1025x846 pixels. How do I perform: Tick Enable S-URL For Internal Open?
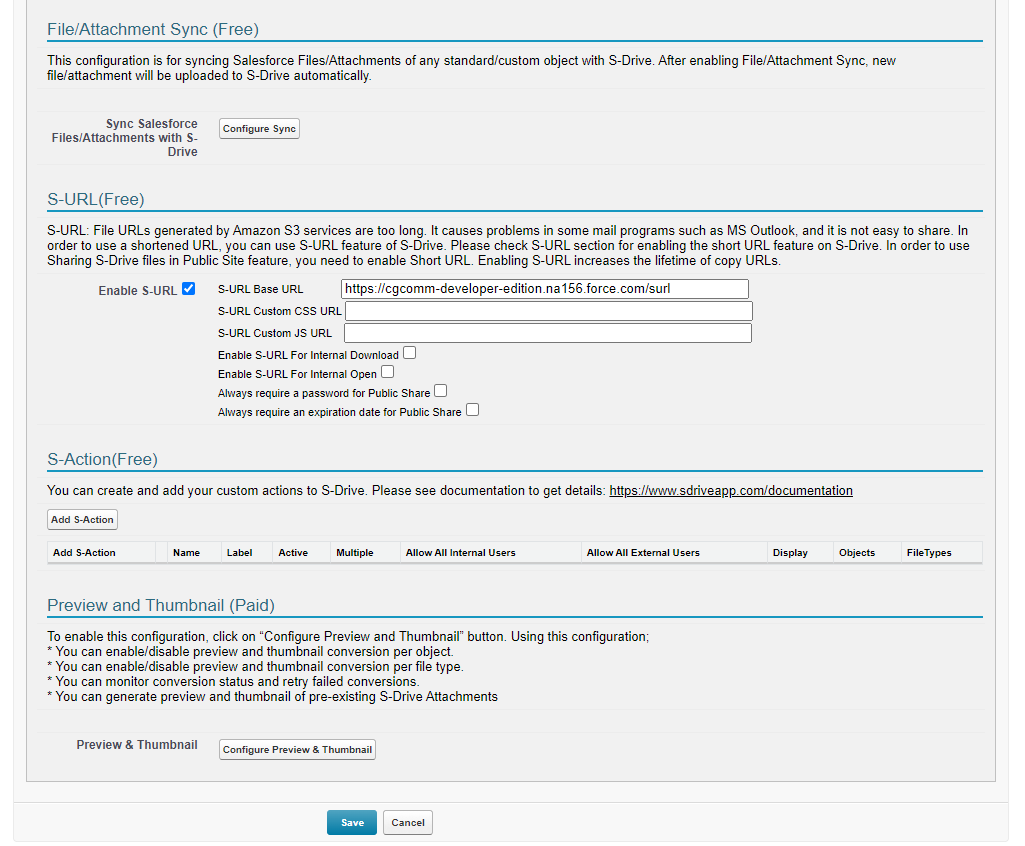click(x=388, y=372)
